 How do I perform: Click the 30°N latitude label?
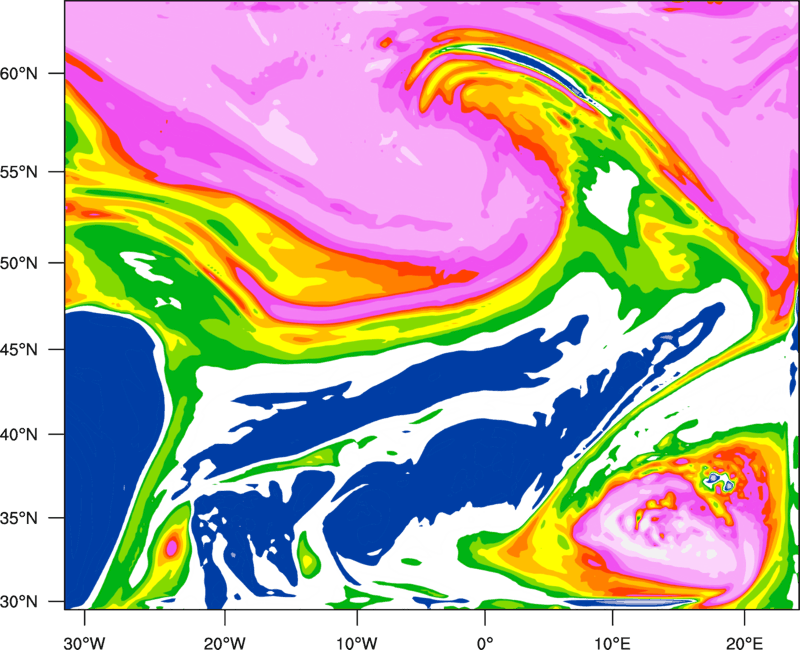(19, 602)
